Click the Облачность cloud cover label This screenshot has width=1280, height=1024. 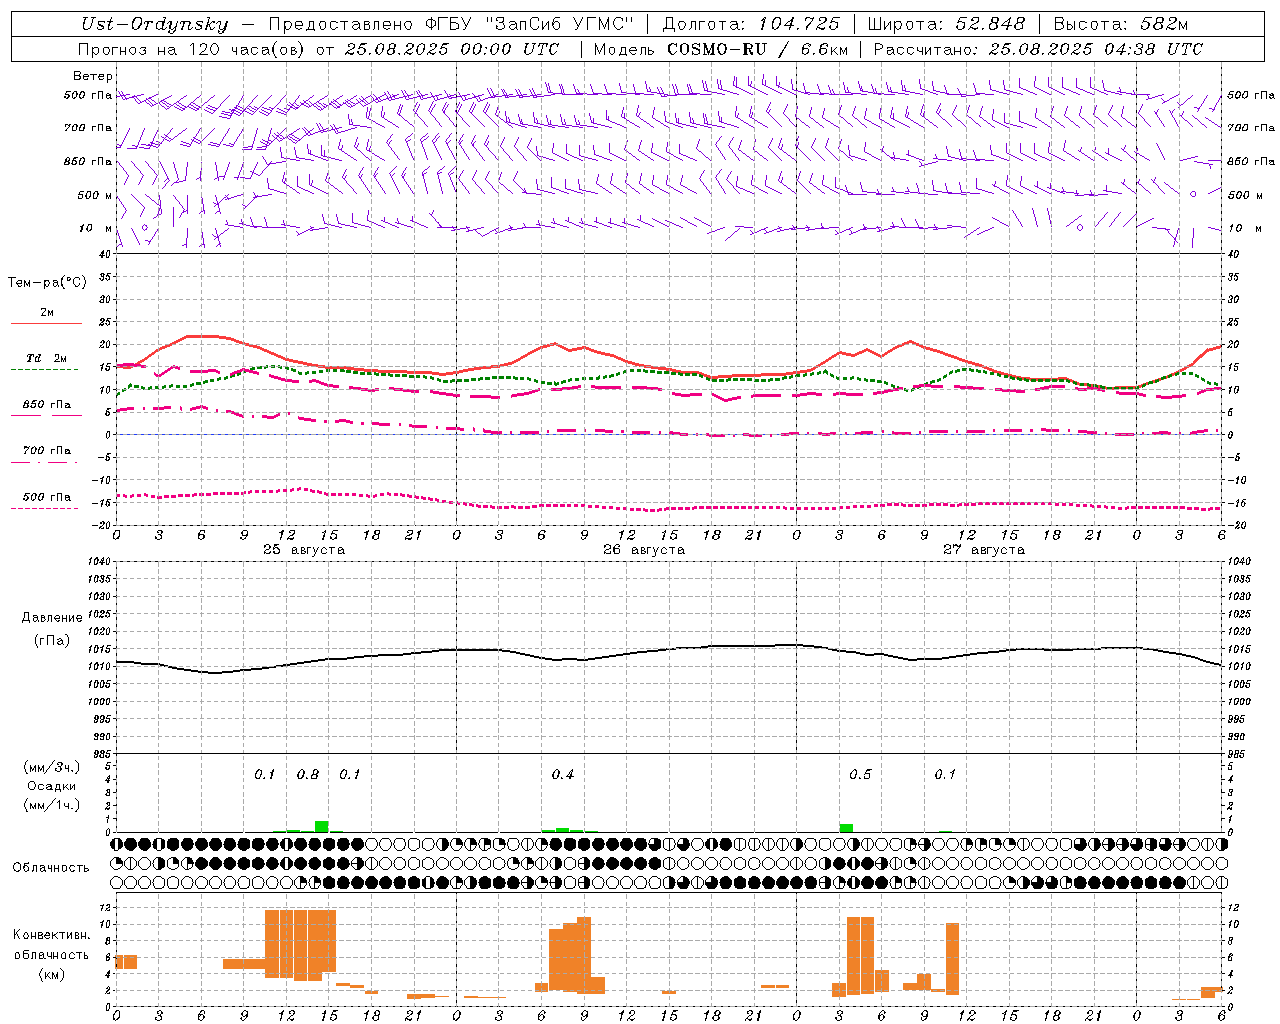click(51, 868)
